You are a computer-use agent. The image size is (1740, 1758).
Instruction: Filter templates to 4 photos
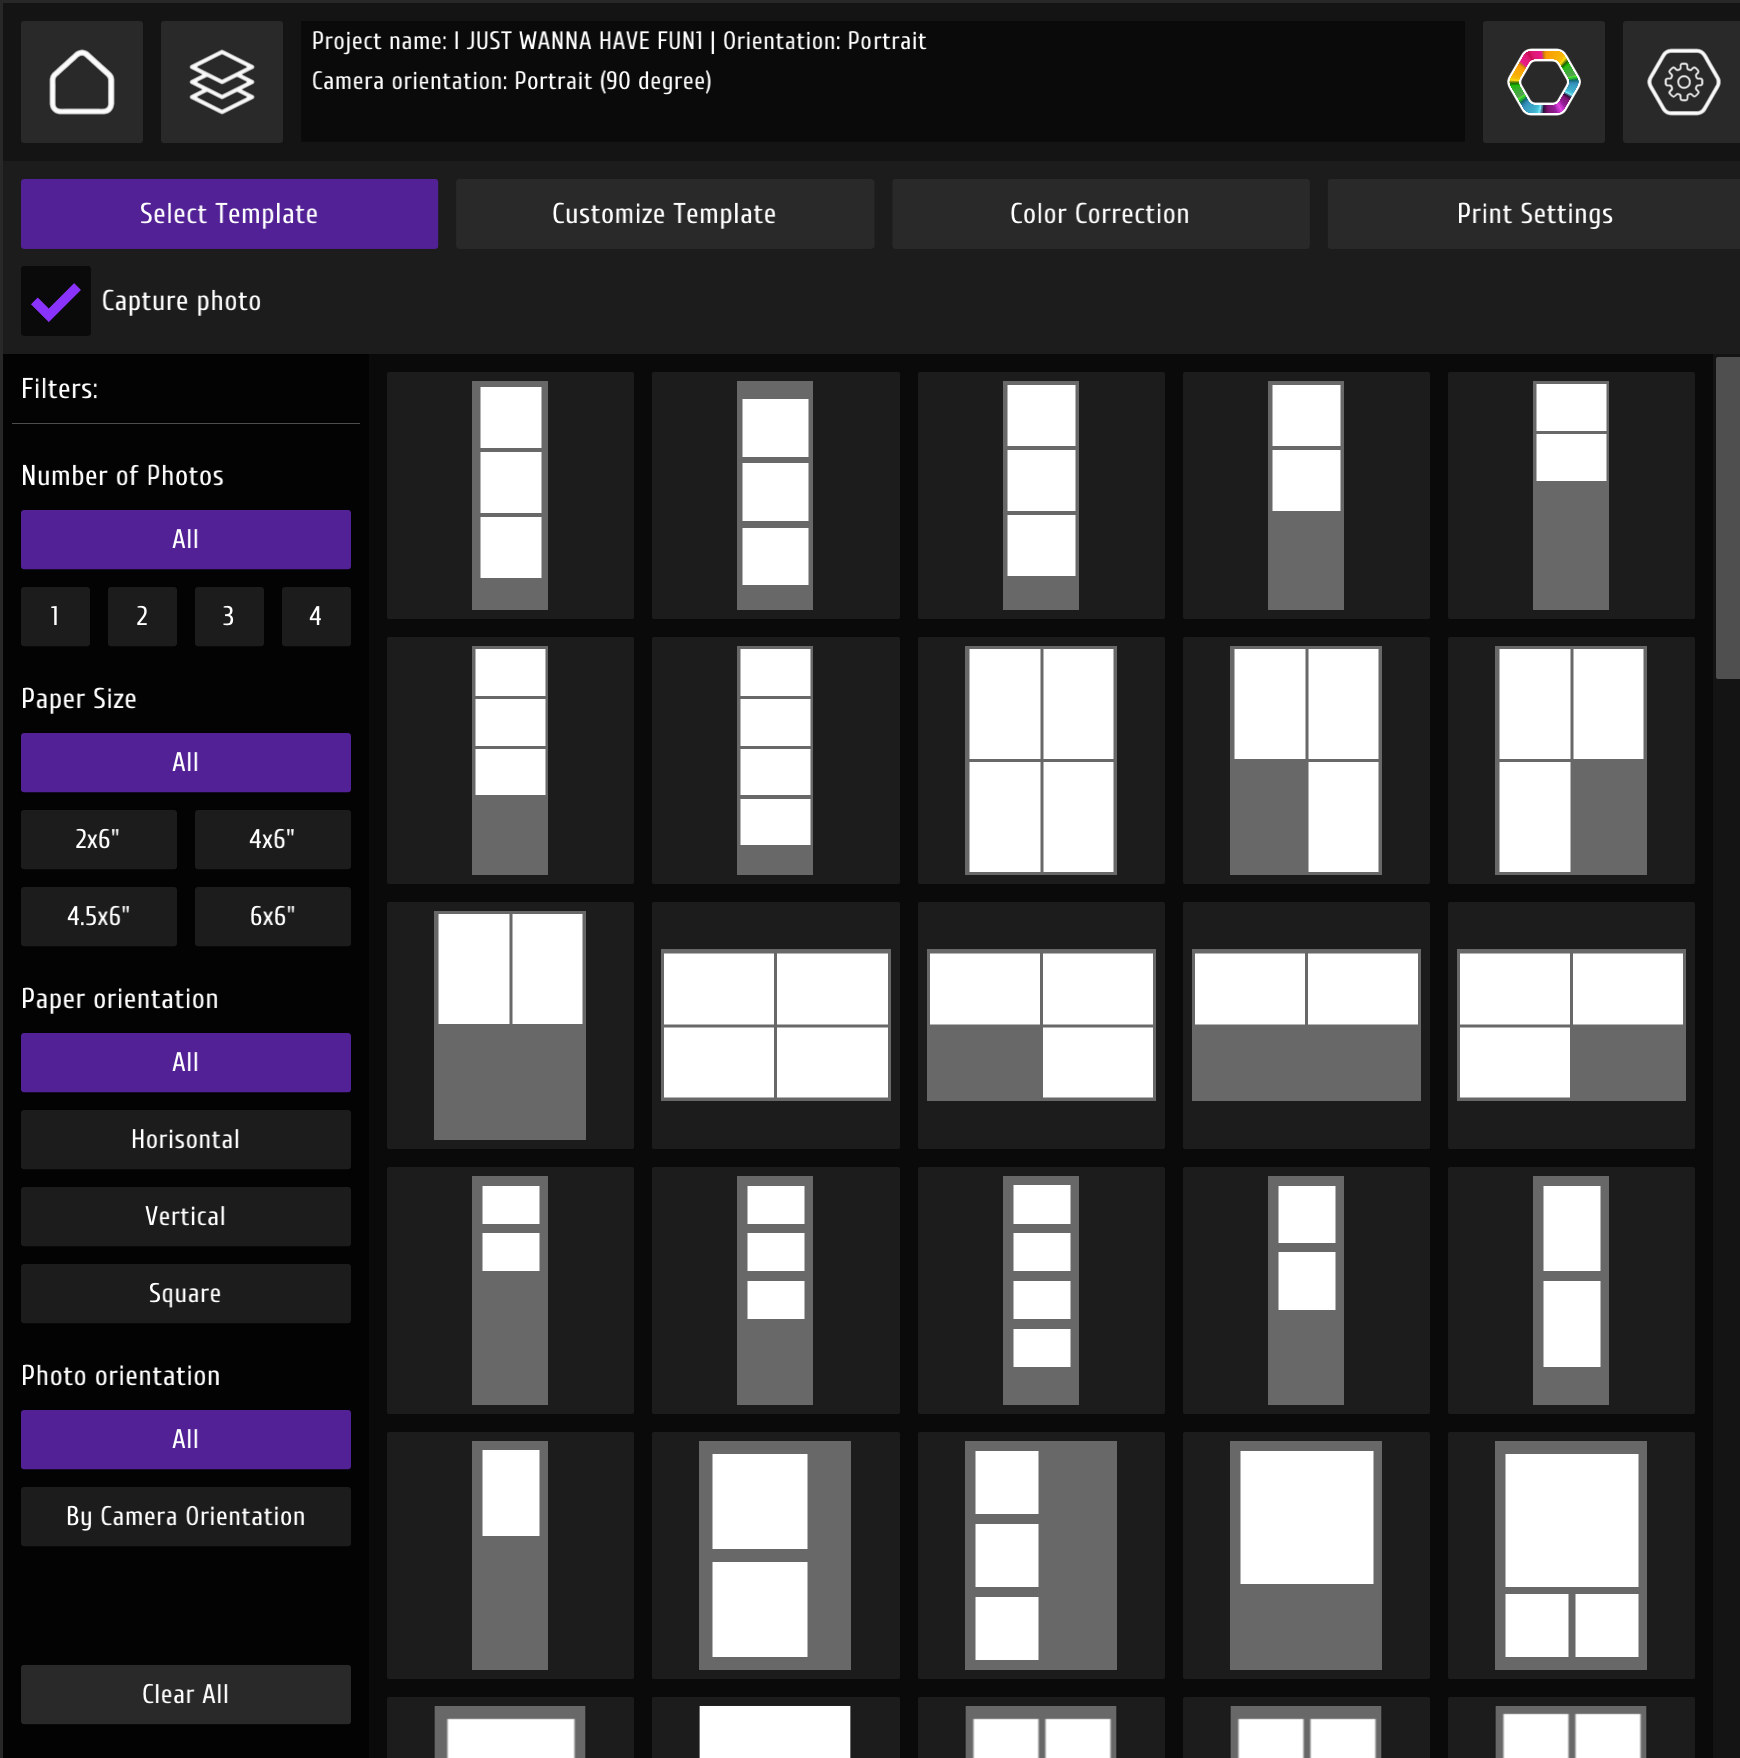(316, 617)
